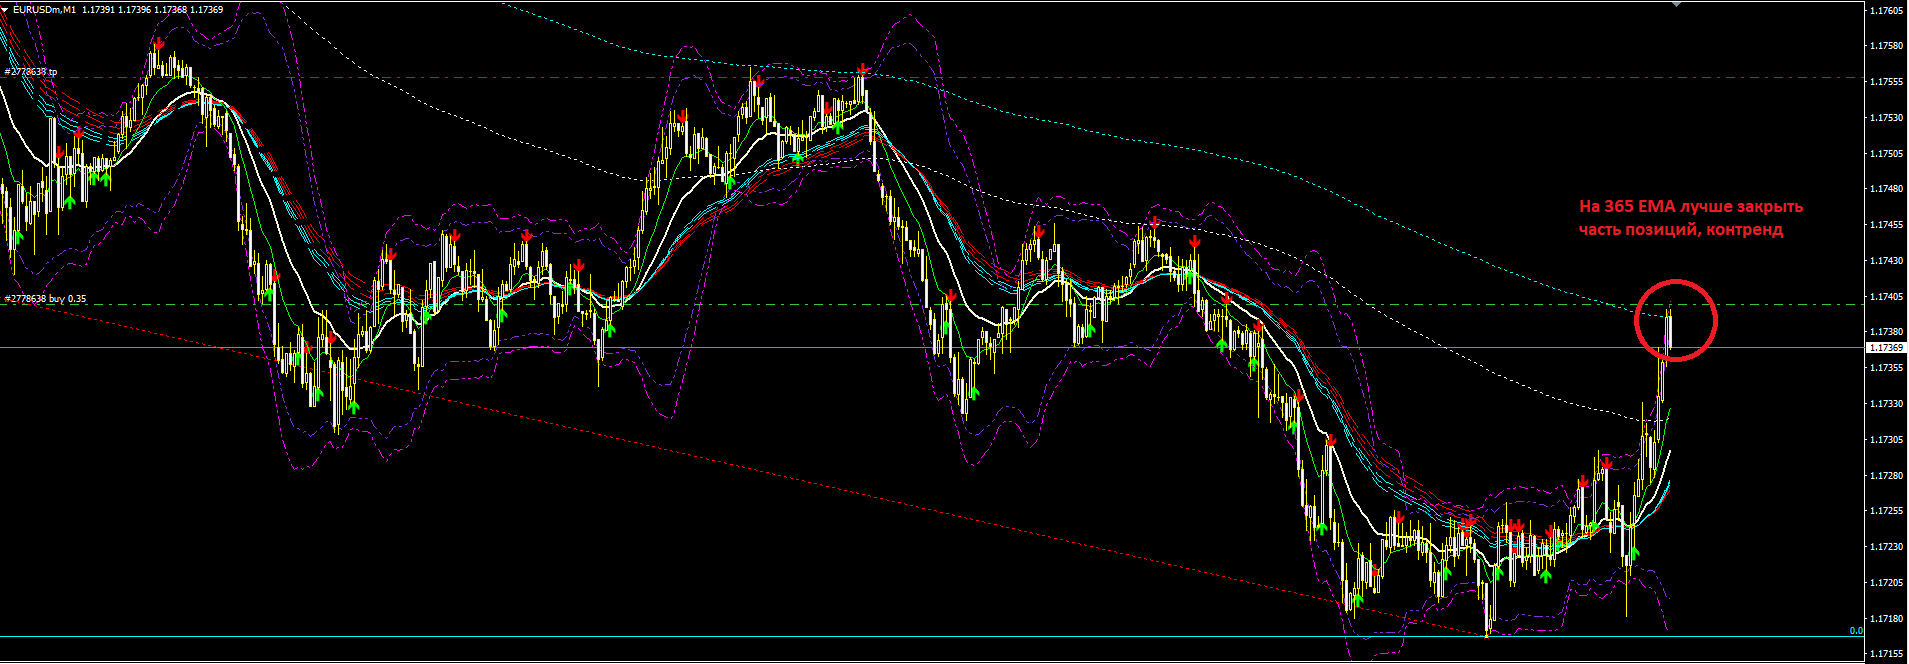Open the chart menu arrow beside EURUSDm,M1
Image resolution: width=1909 pixels, height=664 pixels.
tap(5, 10)
